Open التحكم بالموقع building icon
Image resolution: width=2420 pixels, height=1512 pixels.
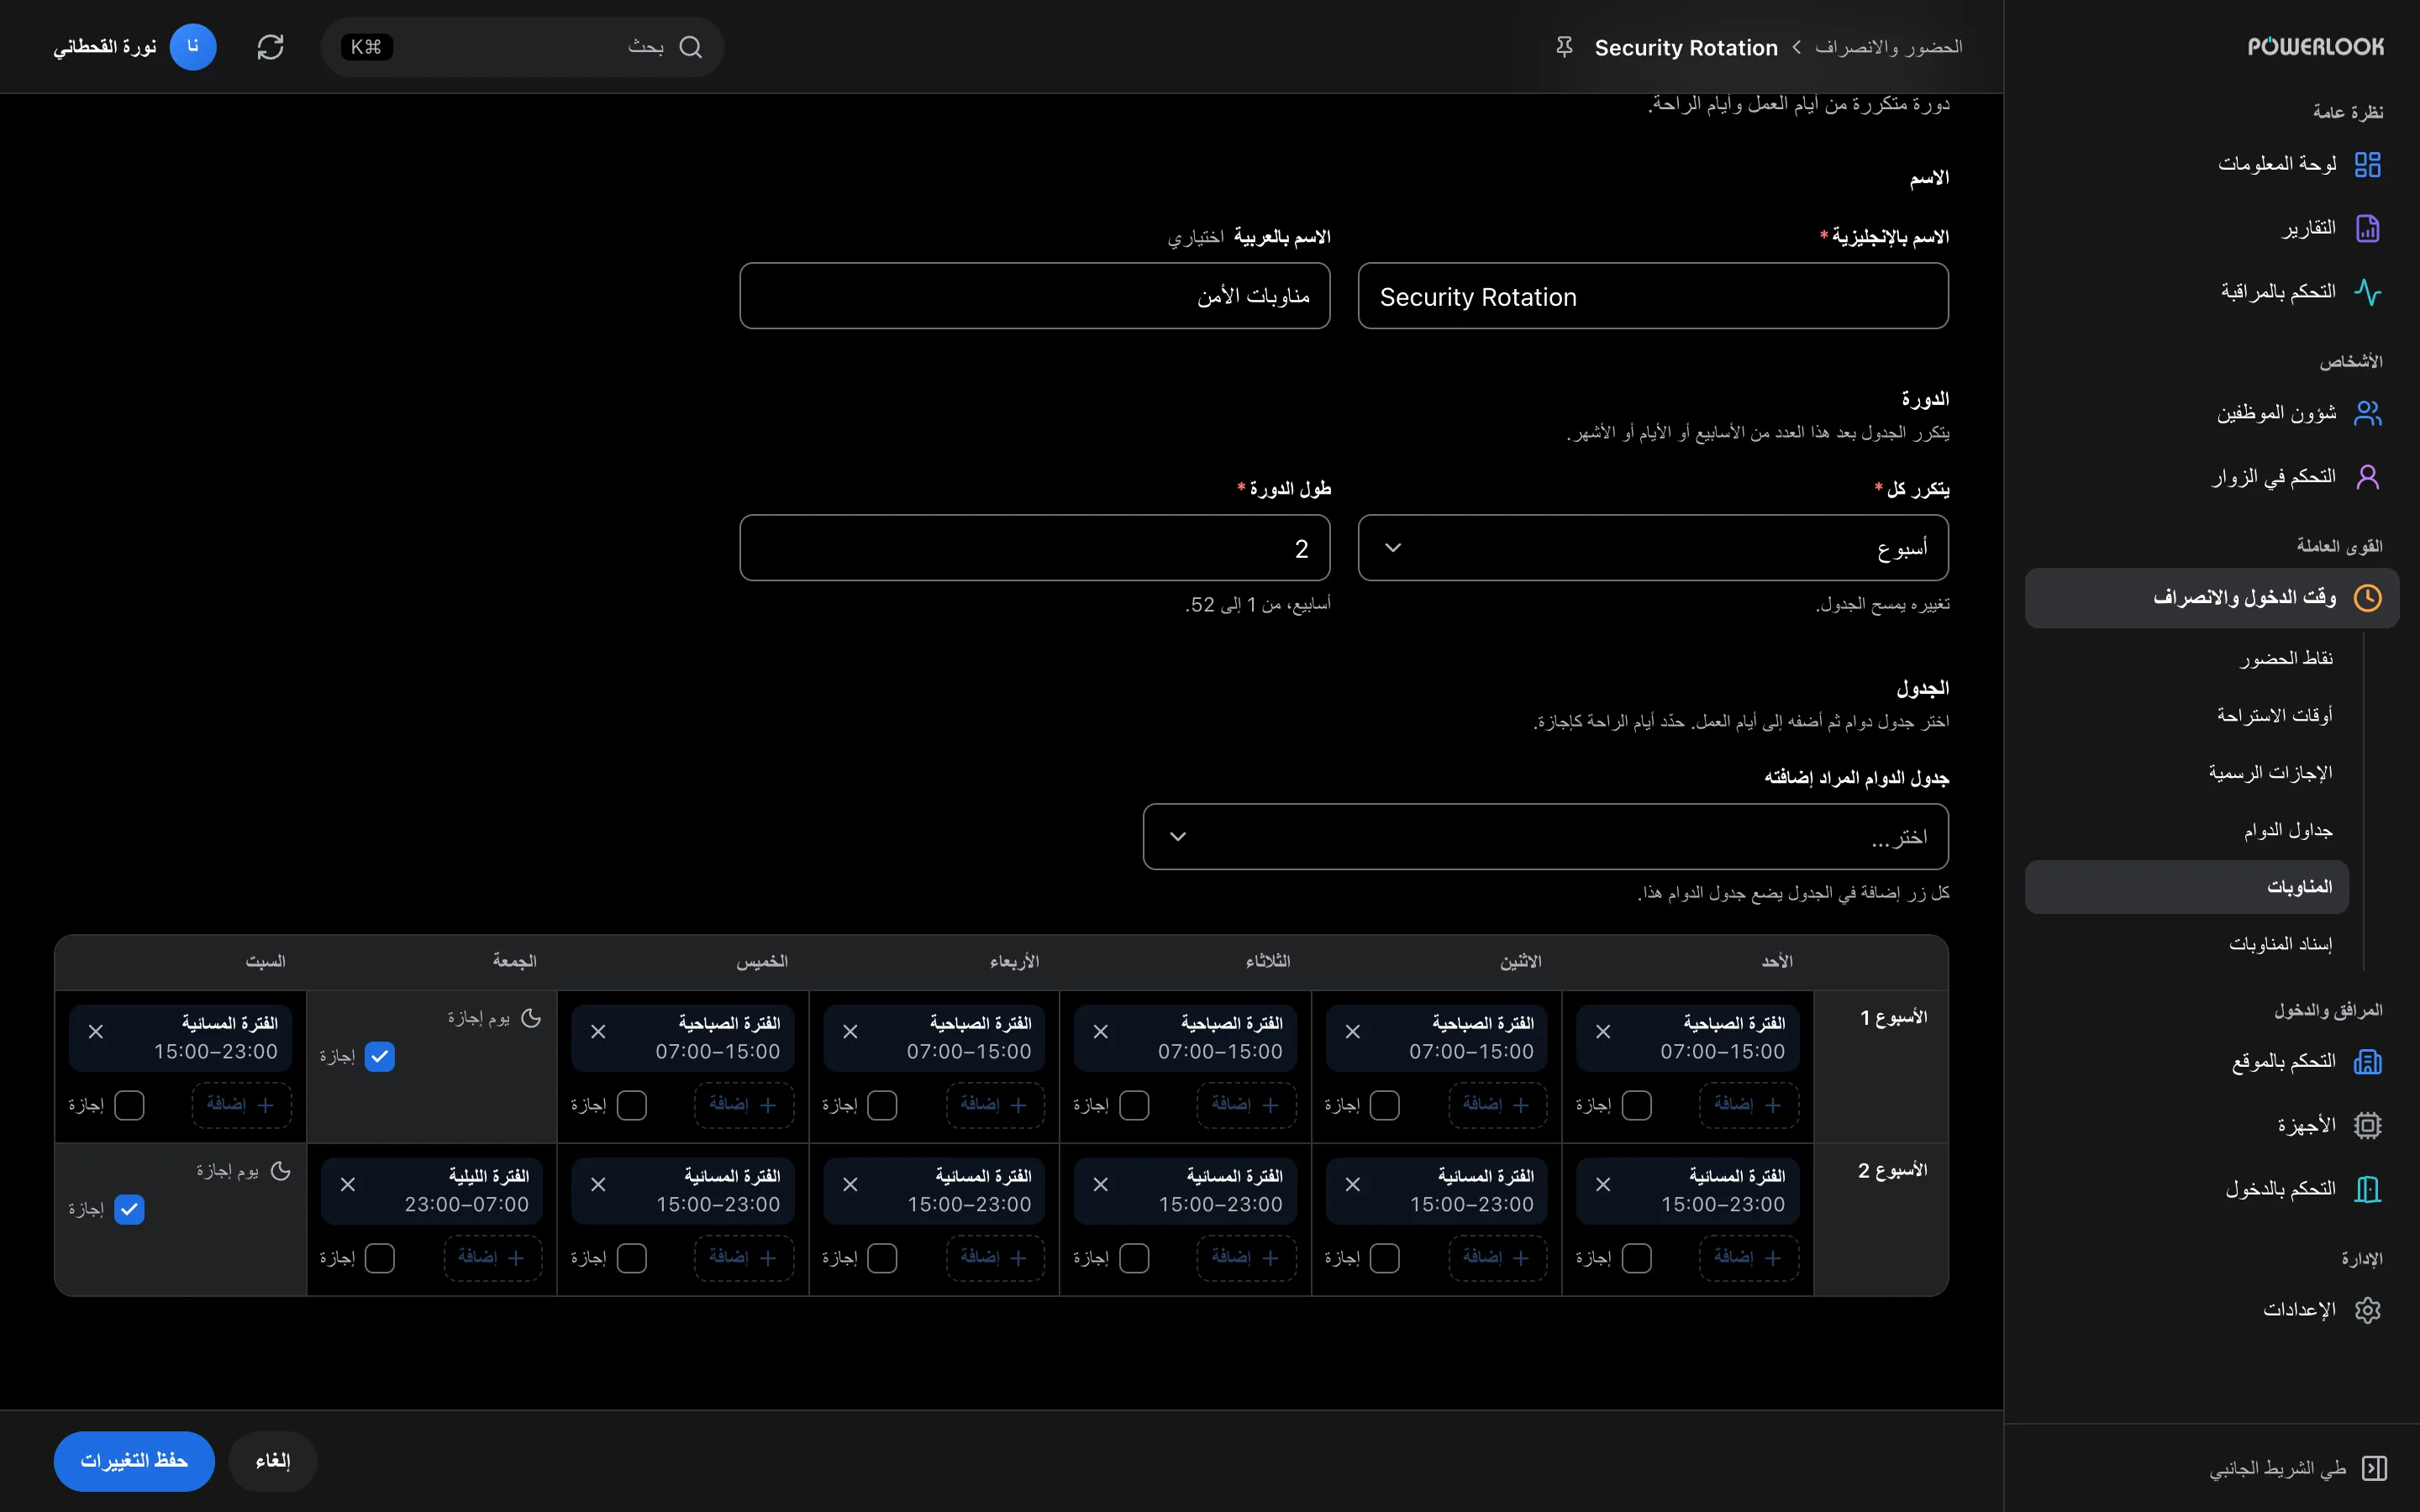(x=2367, y=1061)
